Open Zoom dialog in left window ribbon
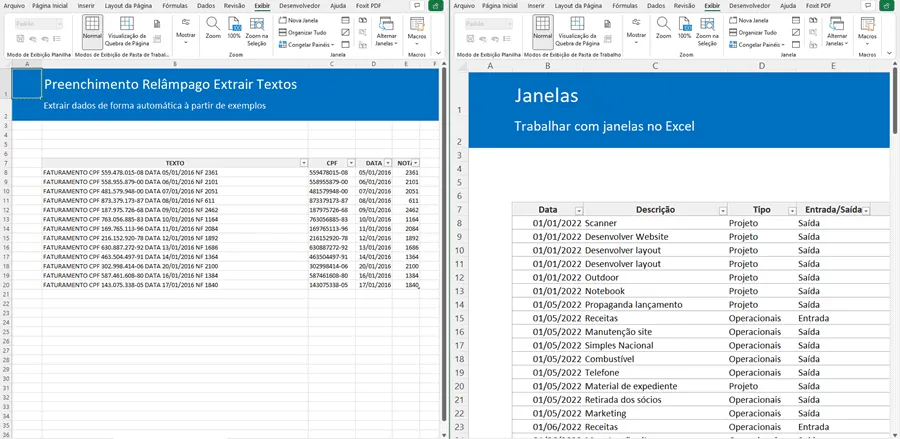900x439 pixels. 213,28
